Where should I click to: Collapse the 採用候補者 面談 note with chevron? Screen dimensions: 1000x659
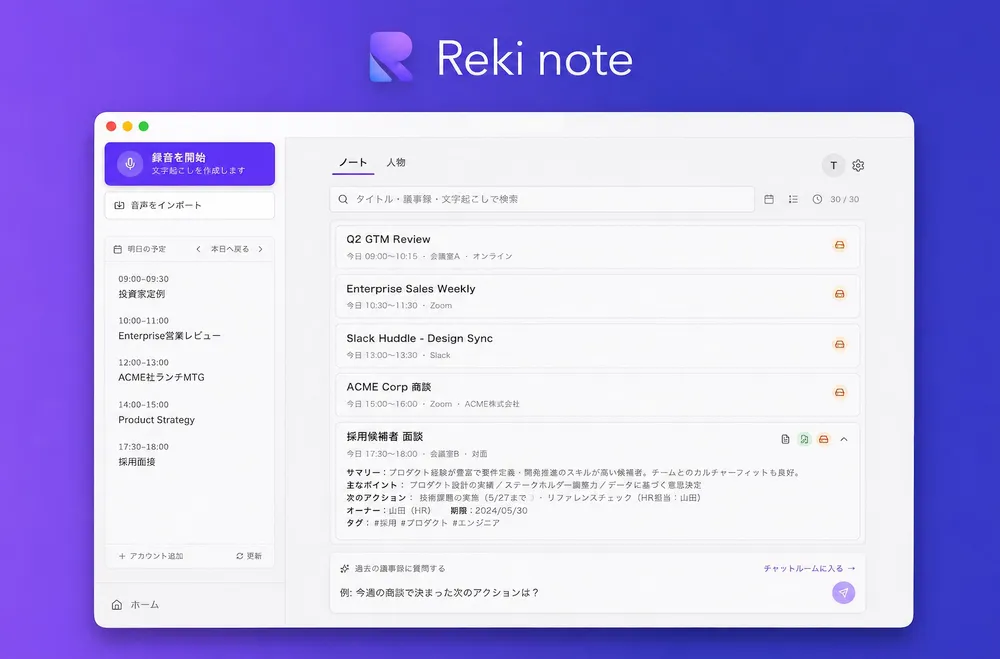click(x=844, y=439)
